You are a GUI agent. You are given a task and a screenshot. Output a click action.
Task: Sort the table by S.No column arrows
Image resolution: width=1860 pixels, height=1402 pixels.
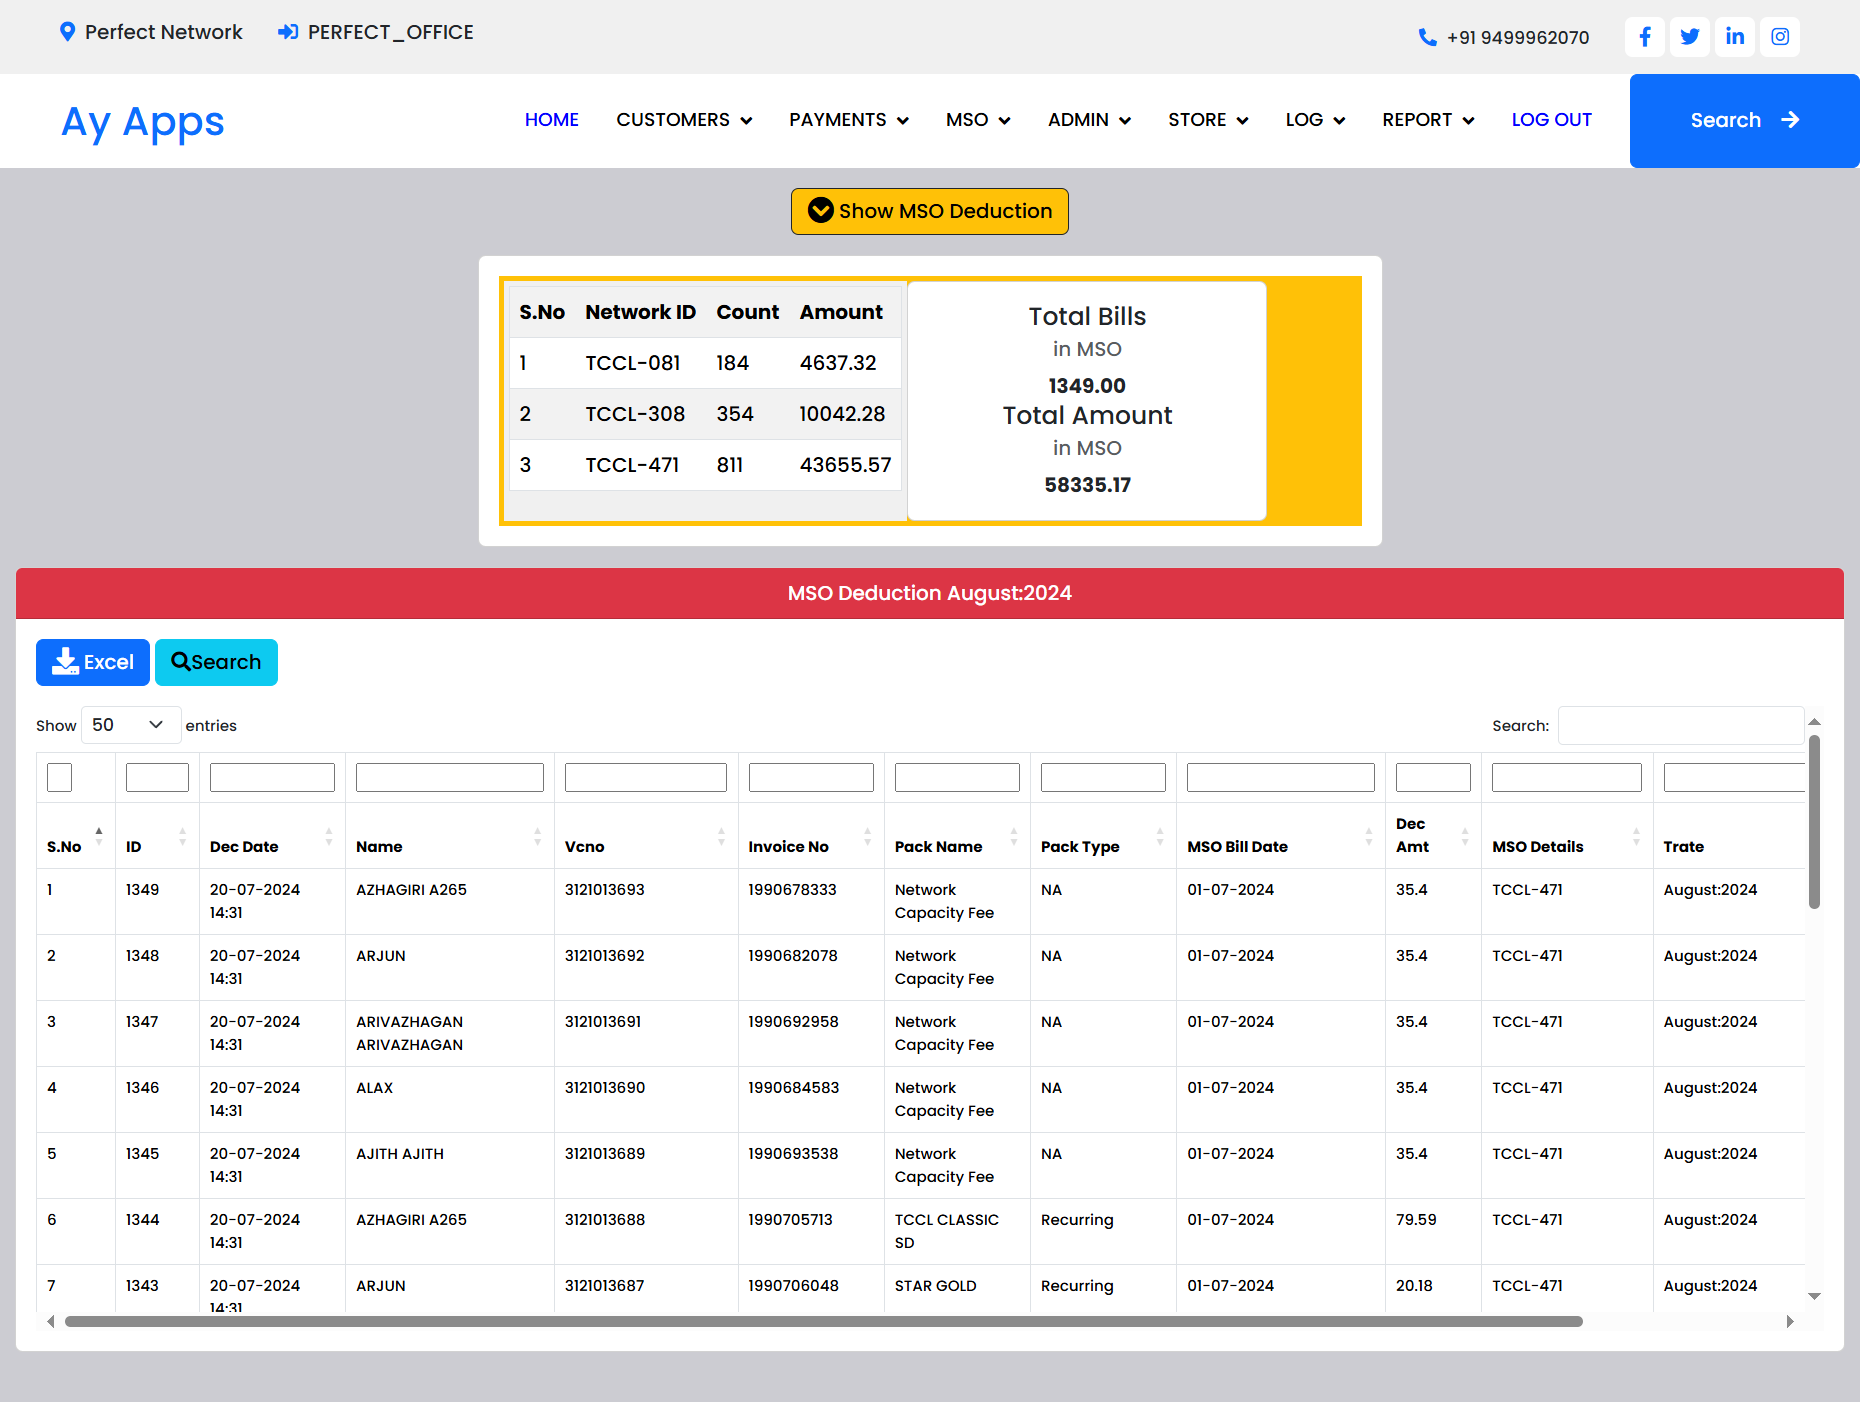[98, 838]
